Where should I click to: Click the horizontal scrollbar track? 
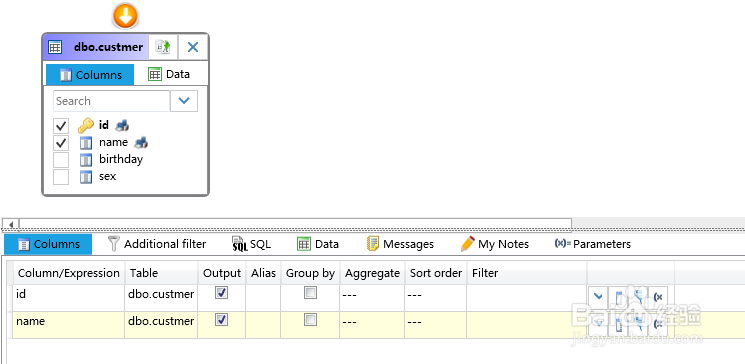(x=295, y=224)
